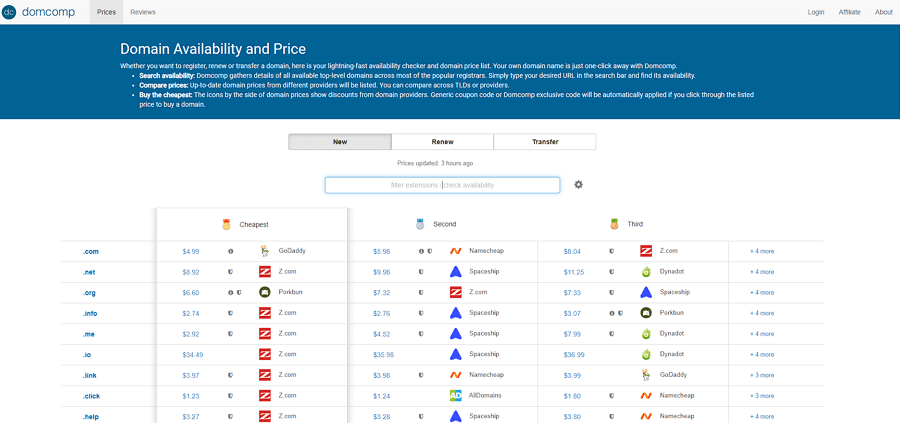
Task: Click info icon next to $4.99 price
Action: [x=231, y=251]
